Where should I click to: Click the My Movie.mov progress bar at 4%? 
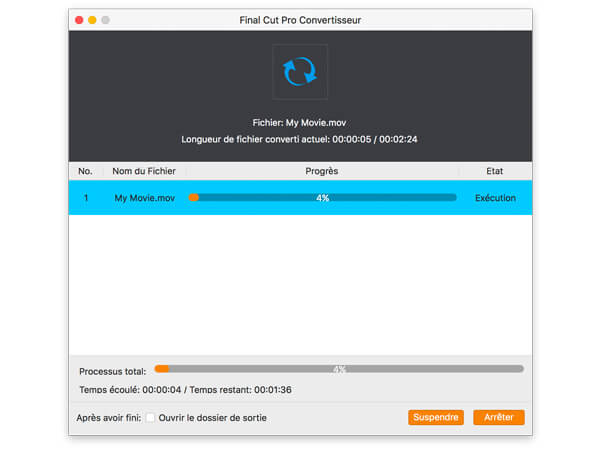click(x=323, y=197)
